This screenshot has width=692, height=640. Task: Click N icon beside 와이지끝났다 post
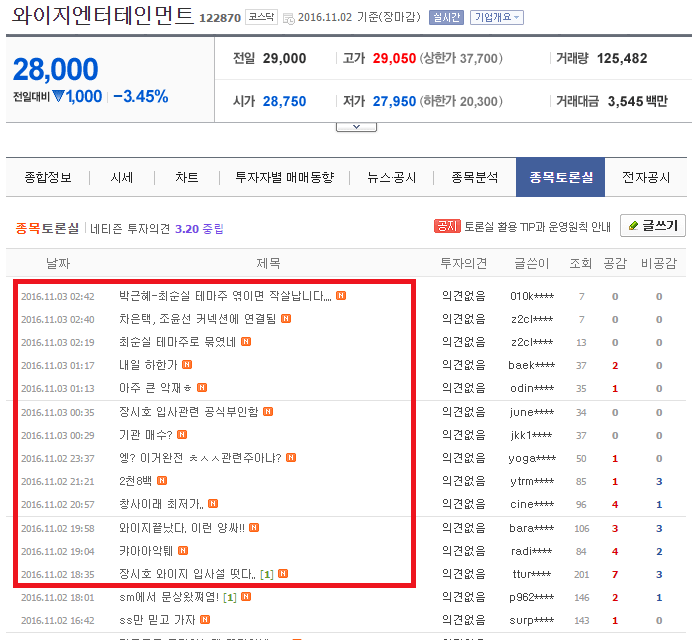click(x=254, y=527)
